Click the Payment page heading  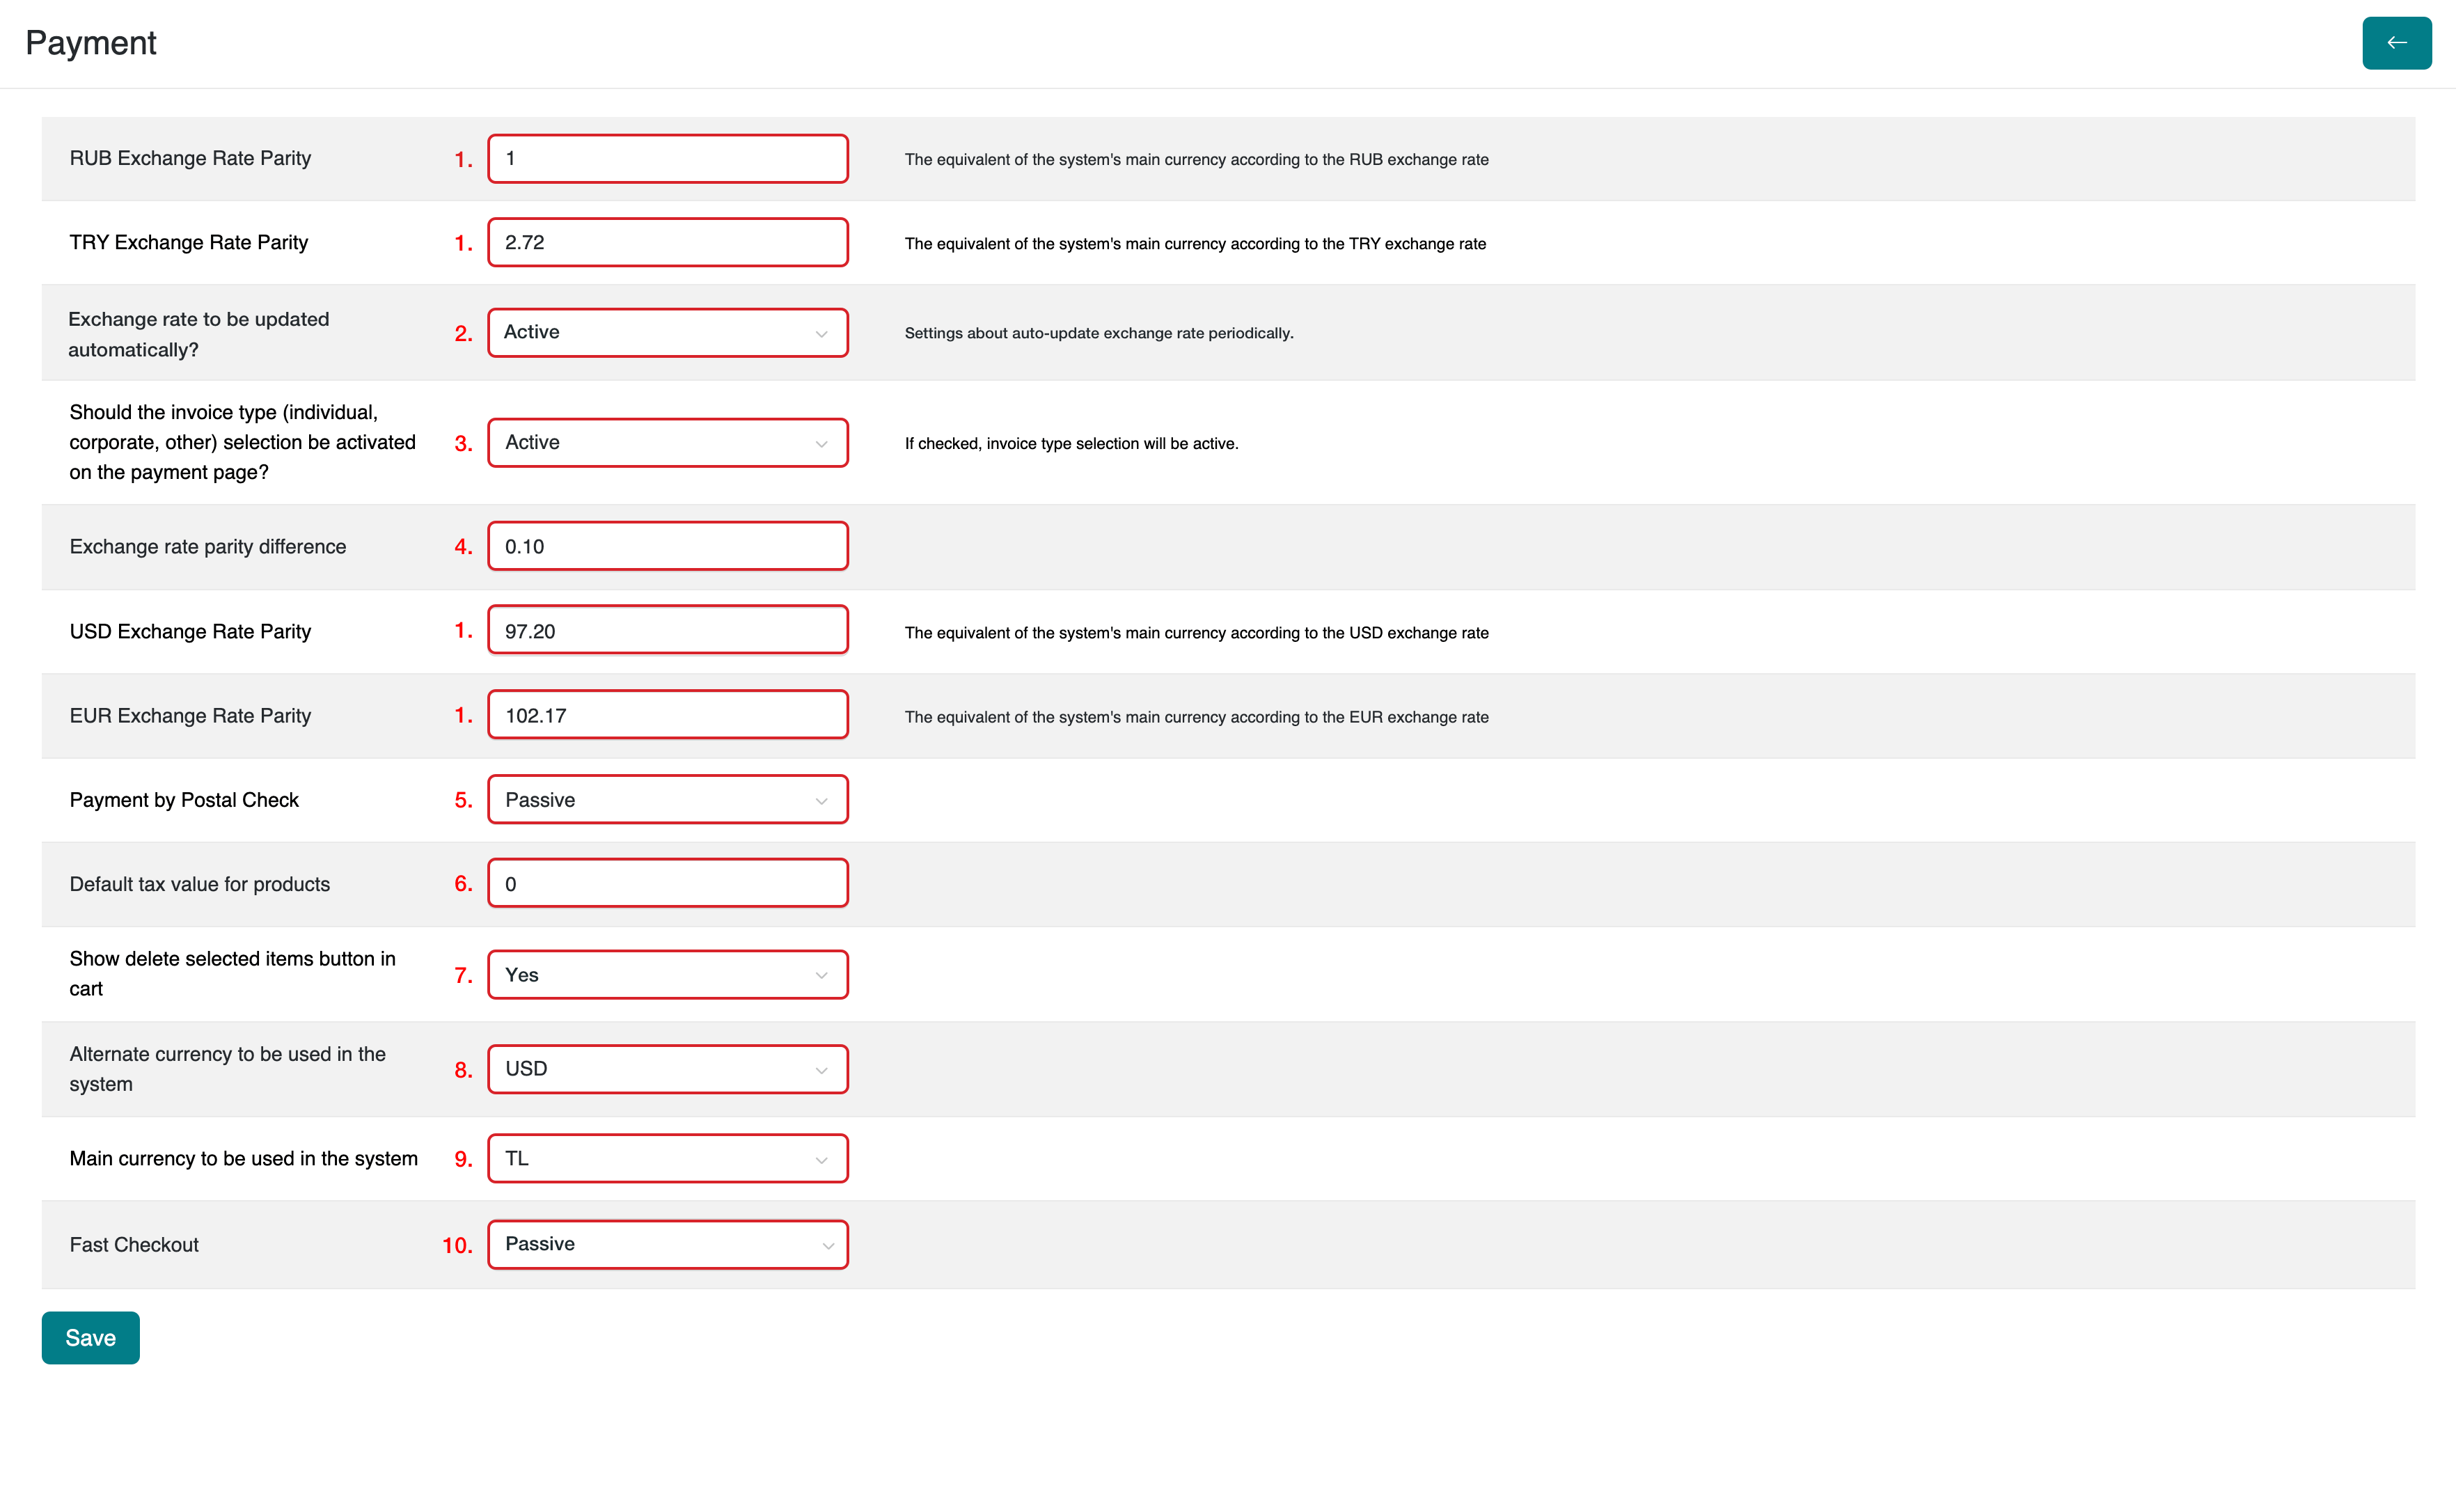[91, 43]
